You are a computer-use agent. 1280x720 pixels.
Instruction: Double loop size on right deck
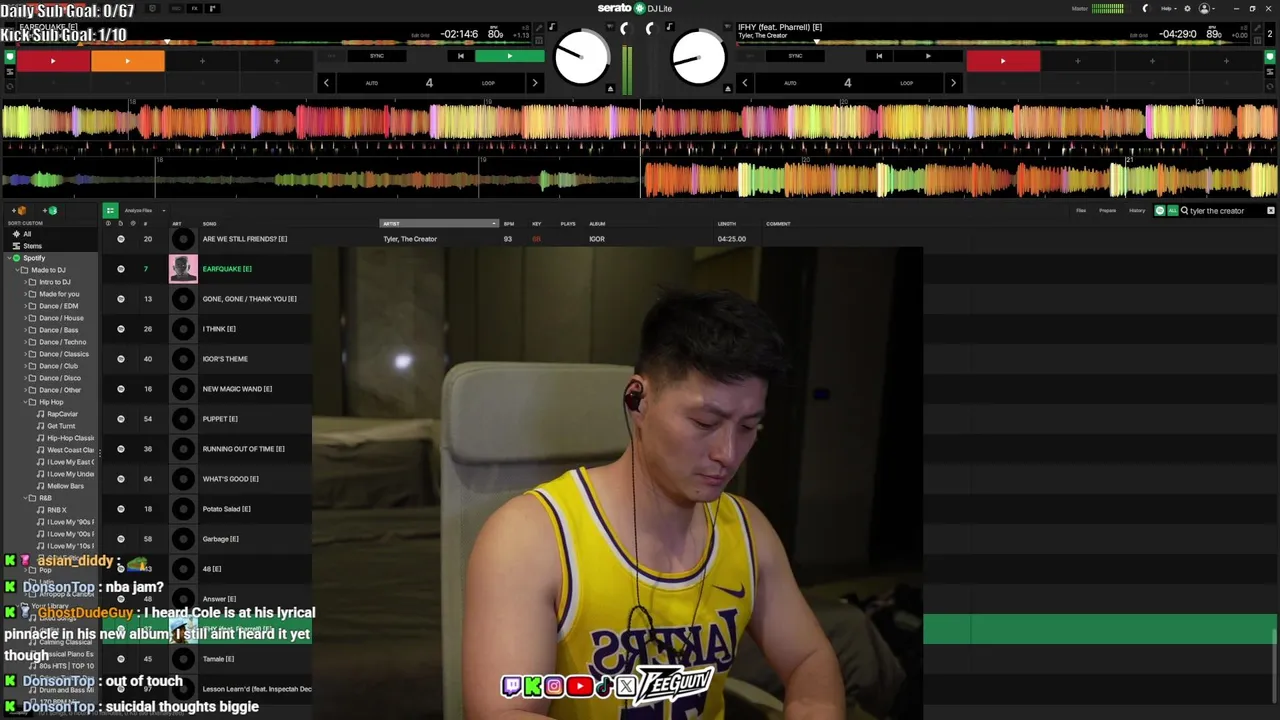coord(952,83)
